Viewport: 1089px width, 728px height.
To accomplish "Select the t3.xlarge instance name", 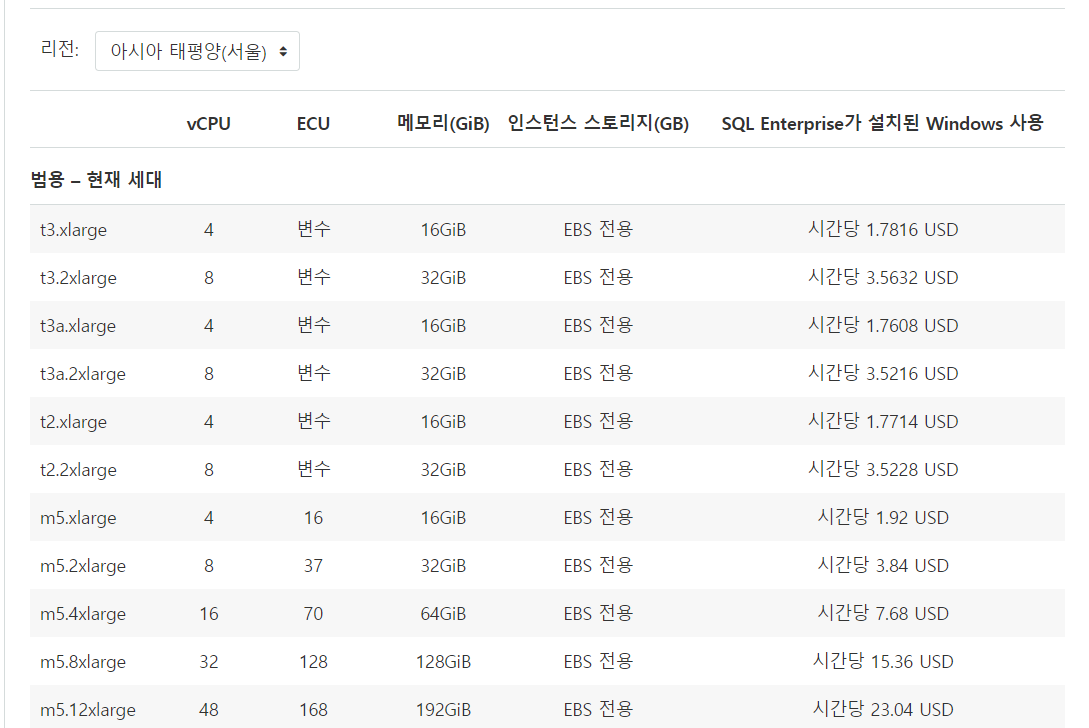I will pyautogui.click(x=73, y=230).
